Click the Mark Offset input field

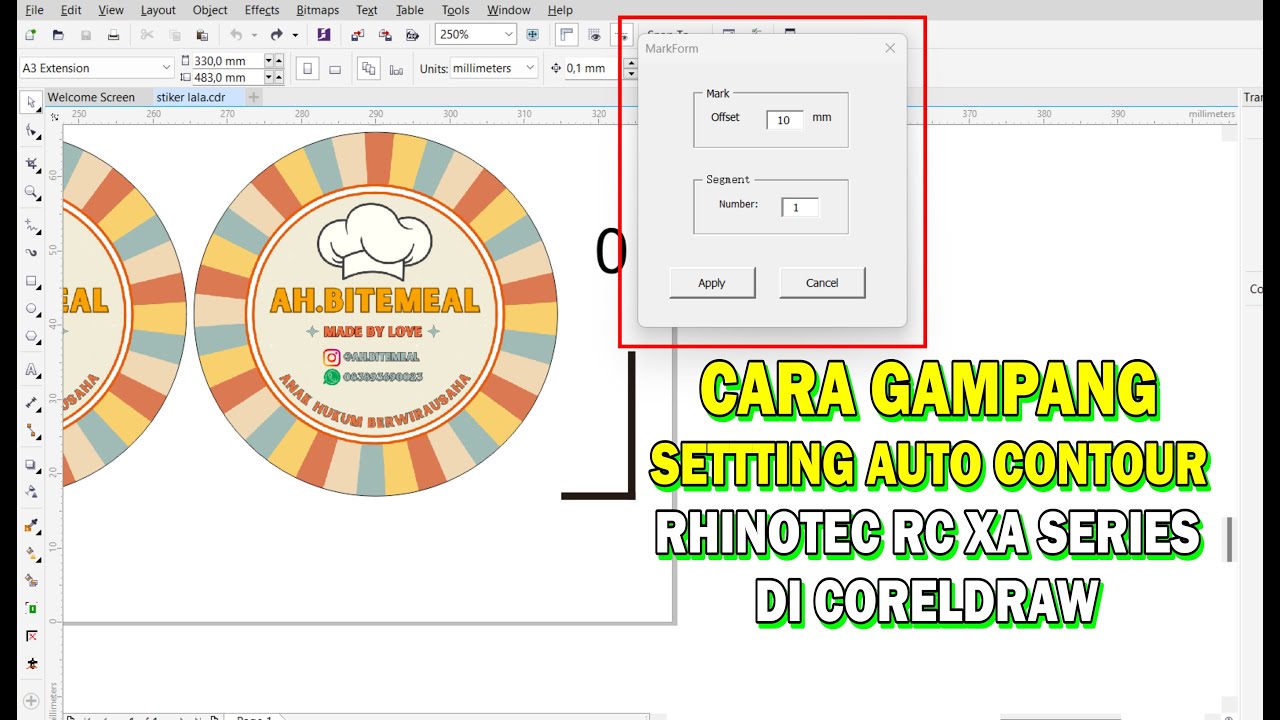point(785,120)
